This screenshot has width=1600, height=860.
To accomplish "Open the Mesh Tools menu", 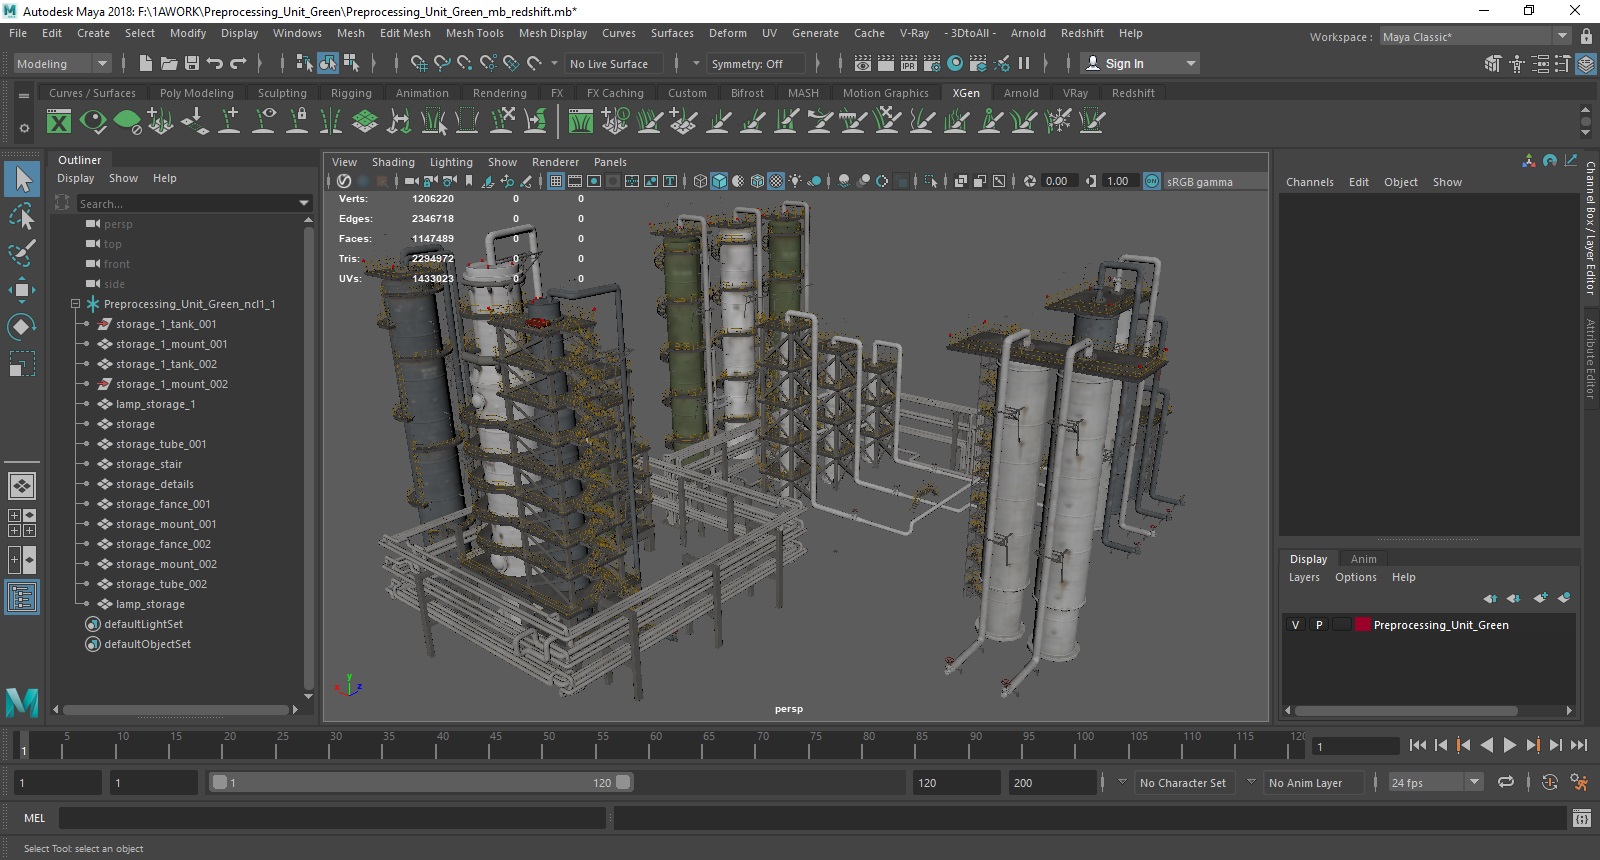I will (x=474, y=33).
